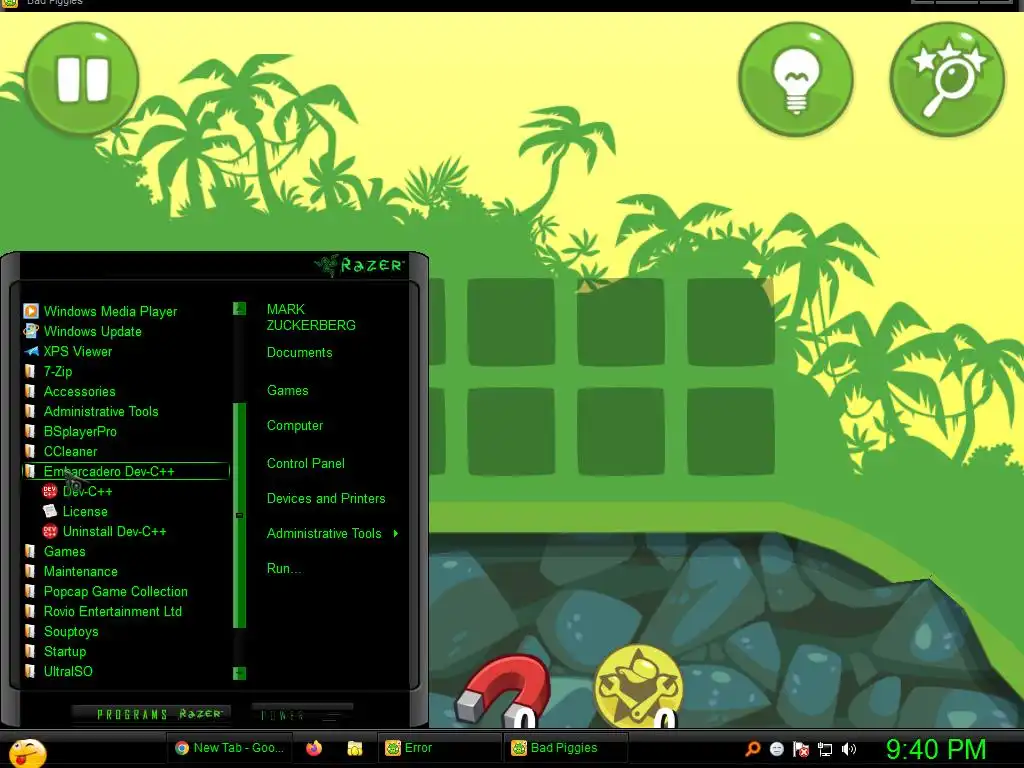1024x768 pixels.
Task: Choose Uninstall Dev-C++
Action: tap(114, 531)
